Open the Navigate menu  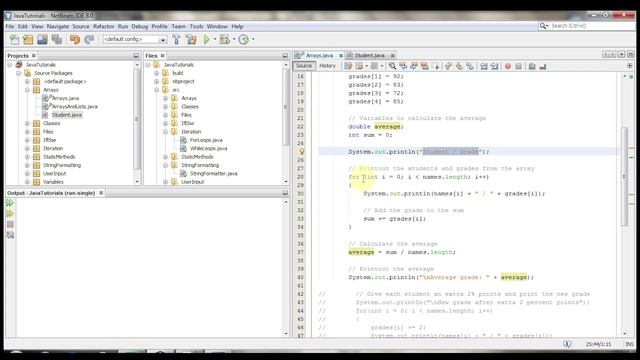coord(58,27)
